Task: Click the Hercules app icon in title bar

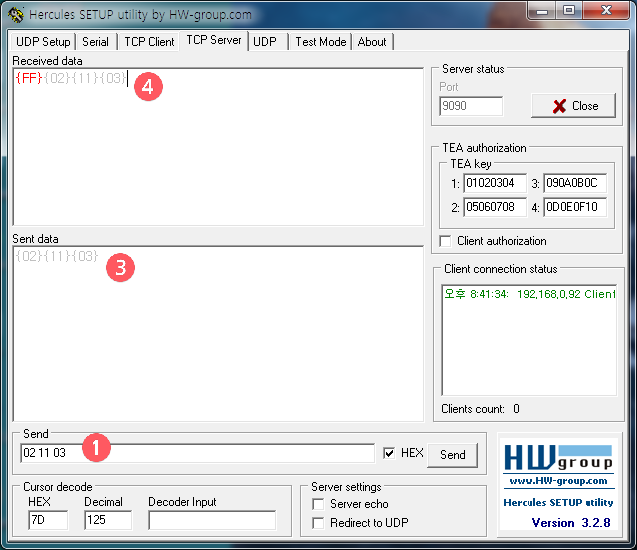Action: [x=16, y=15]
